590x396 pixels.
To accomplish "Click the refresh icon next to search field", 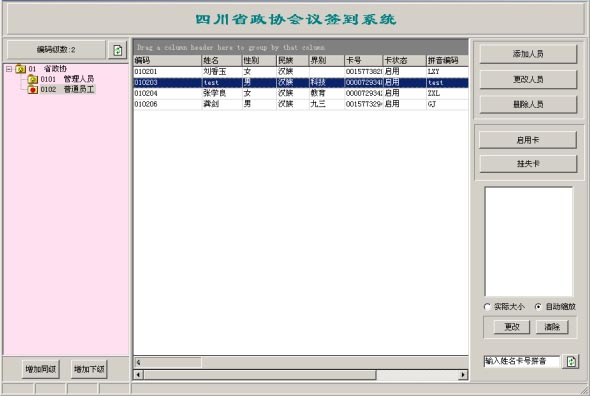I will (571, 362).
